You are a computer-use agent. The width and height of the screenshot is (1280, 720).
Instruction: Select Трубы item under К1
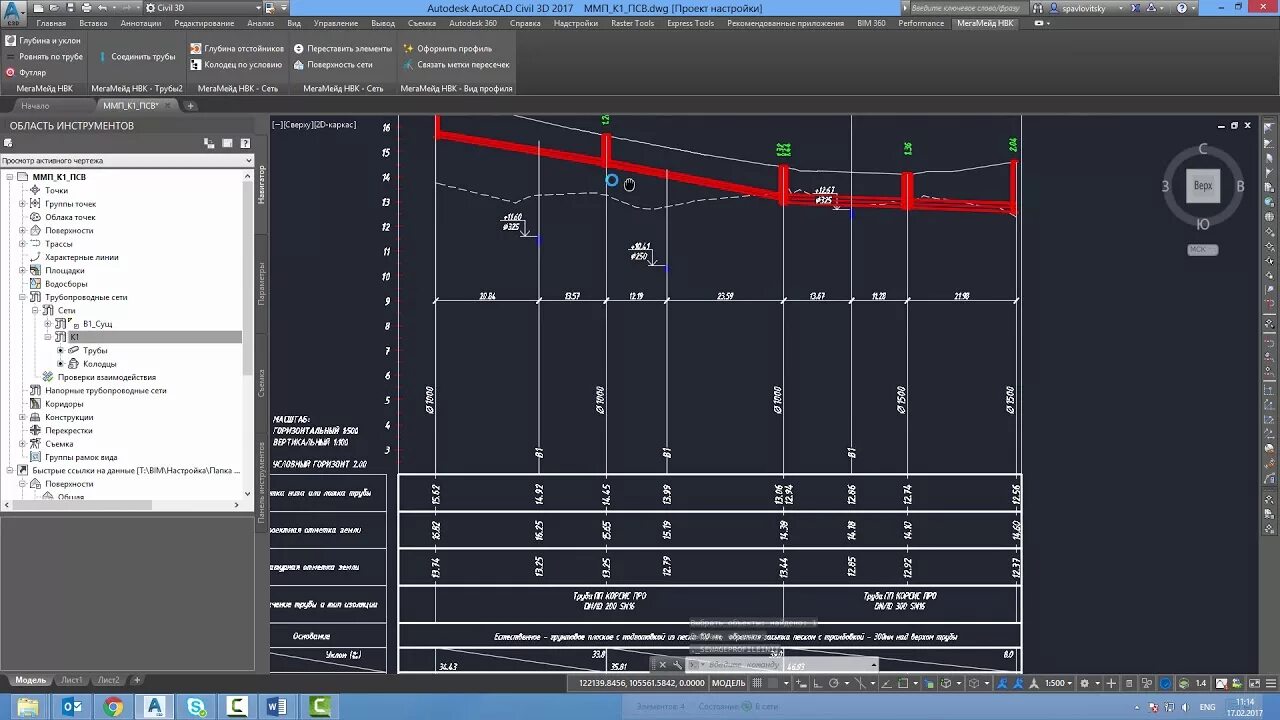click(x=95, y=351)
